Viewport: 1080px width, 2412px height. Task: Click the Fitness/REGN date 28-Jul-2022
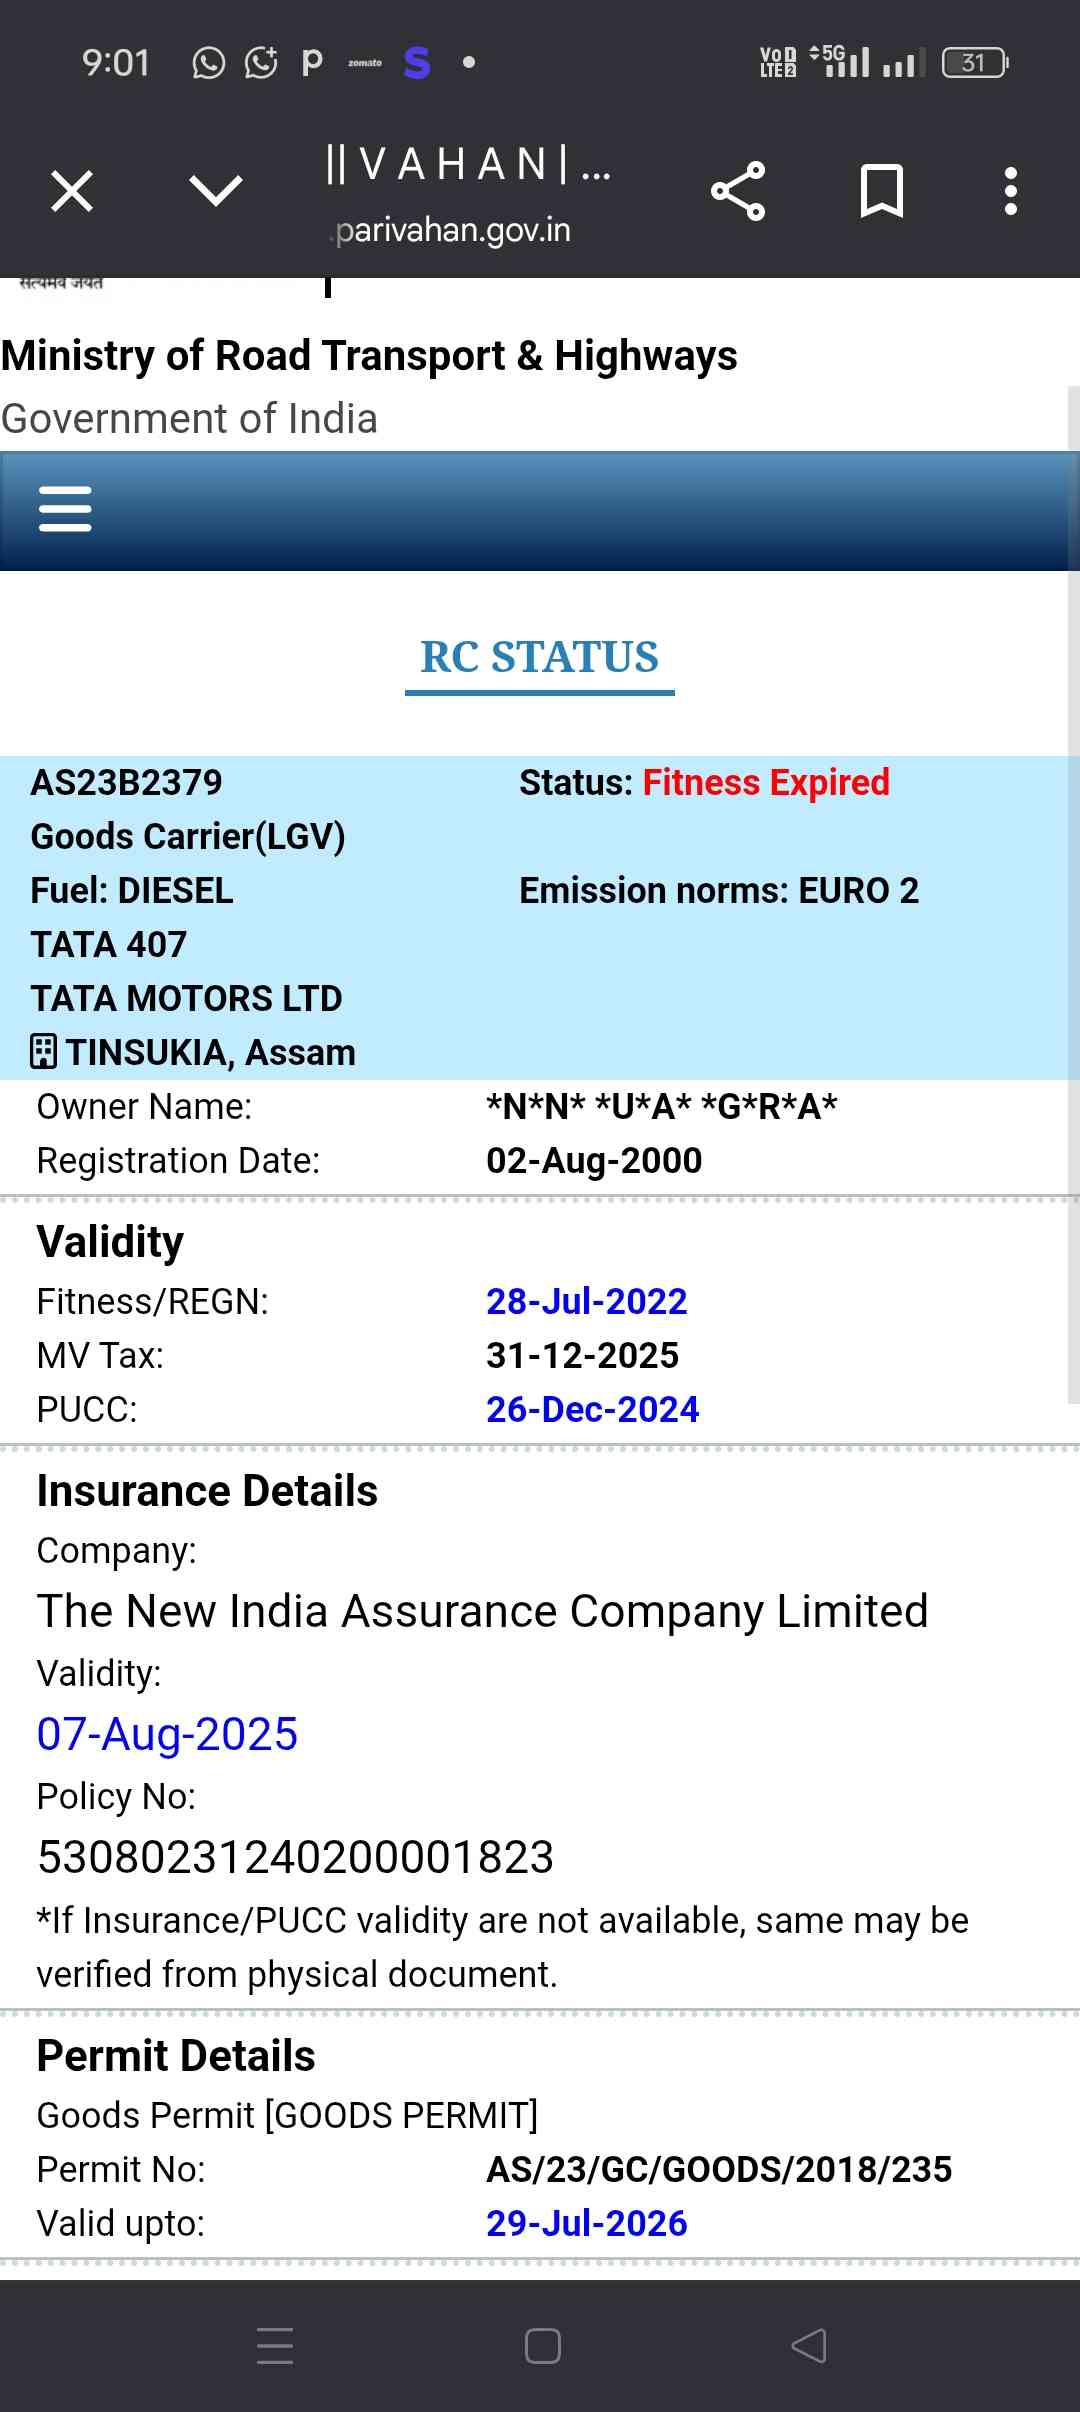(x=586, y=1301)
